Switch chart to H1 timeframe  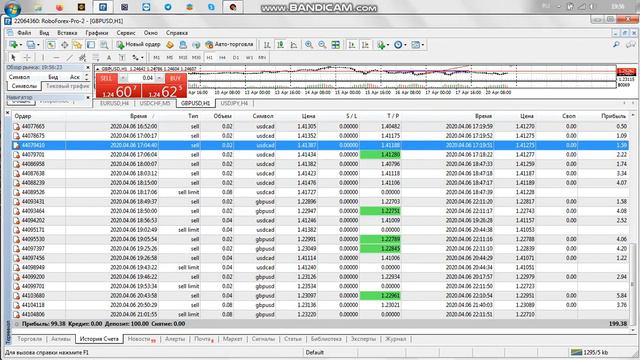tap(209, 58)
